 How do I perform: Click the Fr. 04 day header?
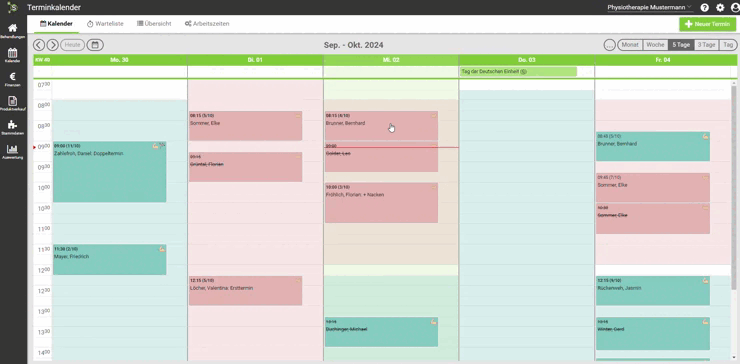coord(663,60)
